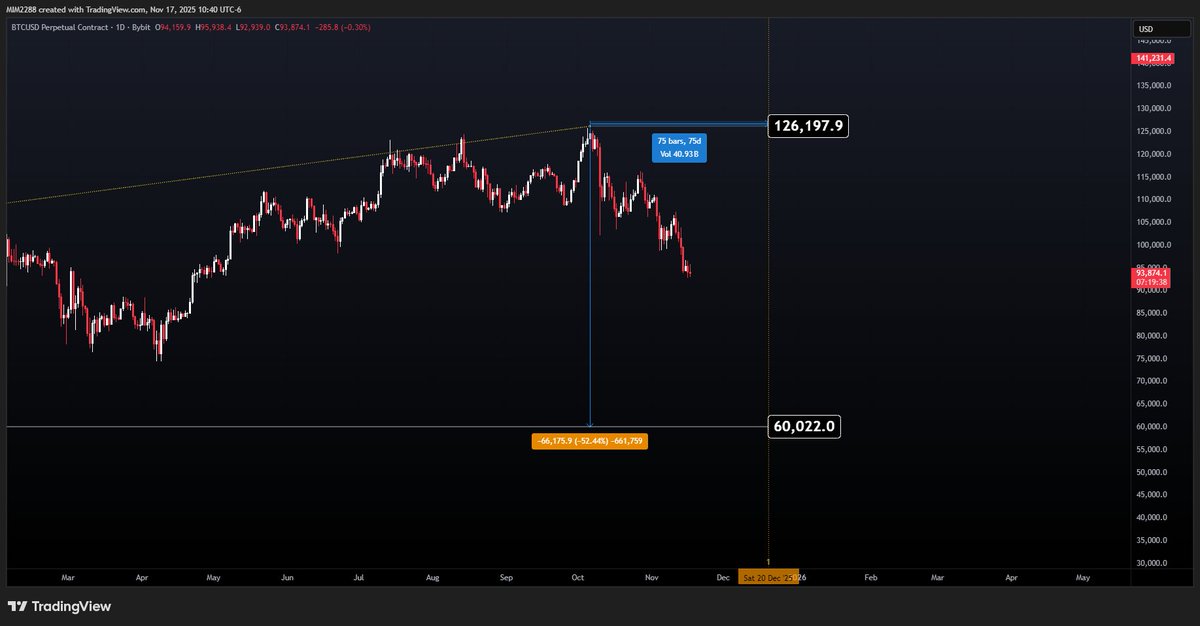
Task: Click the Sep label on time axis
Action: point(506,578)
